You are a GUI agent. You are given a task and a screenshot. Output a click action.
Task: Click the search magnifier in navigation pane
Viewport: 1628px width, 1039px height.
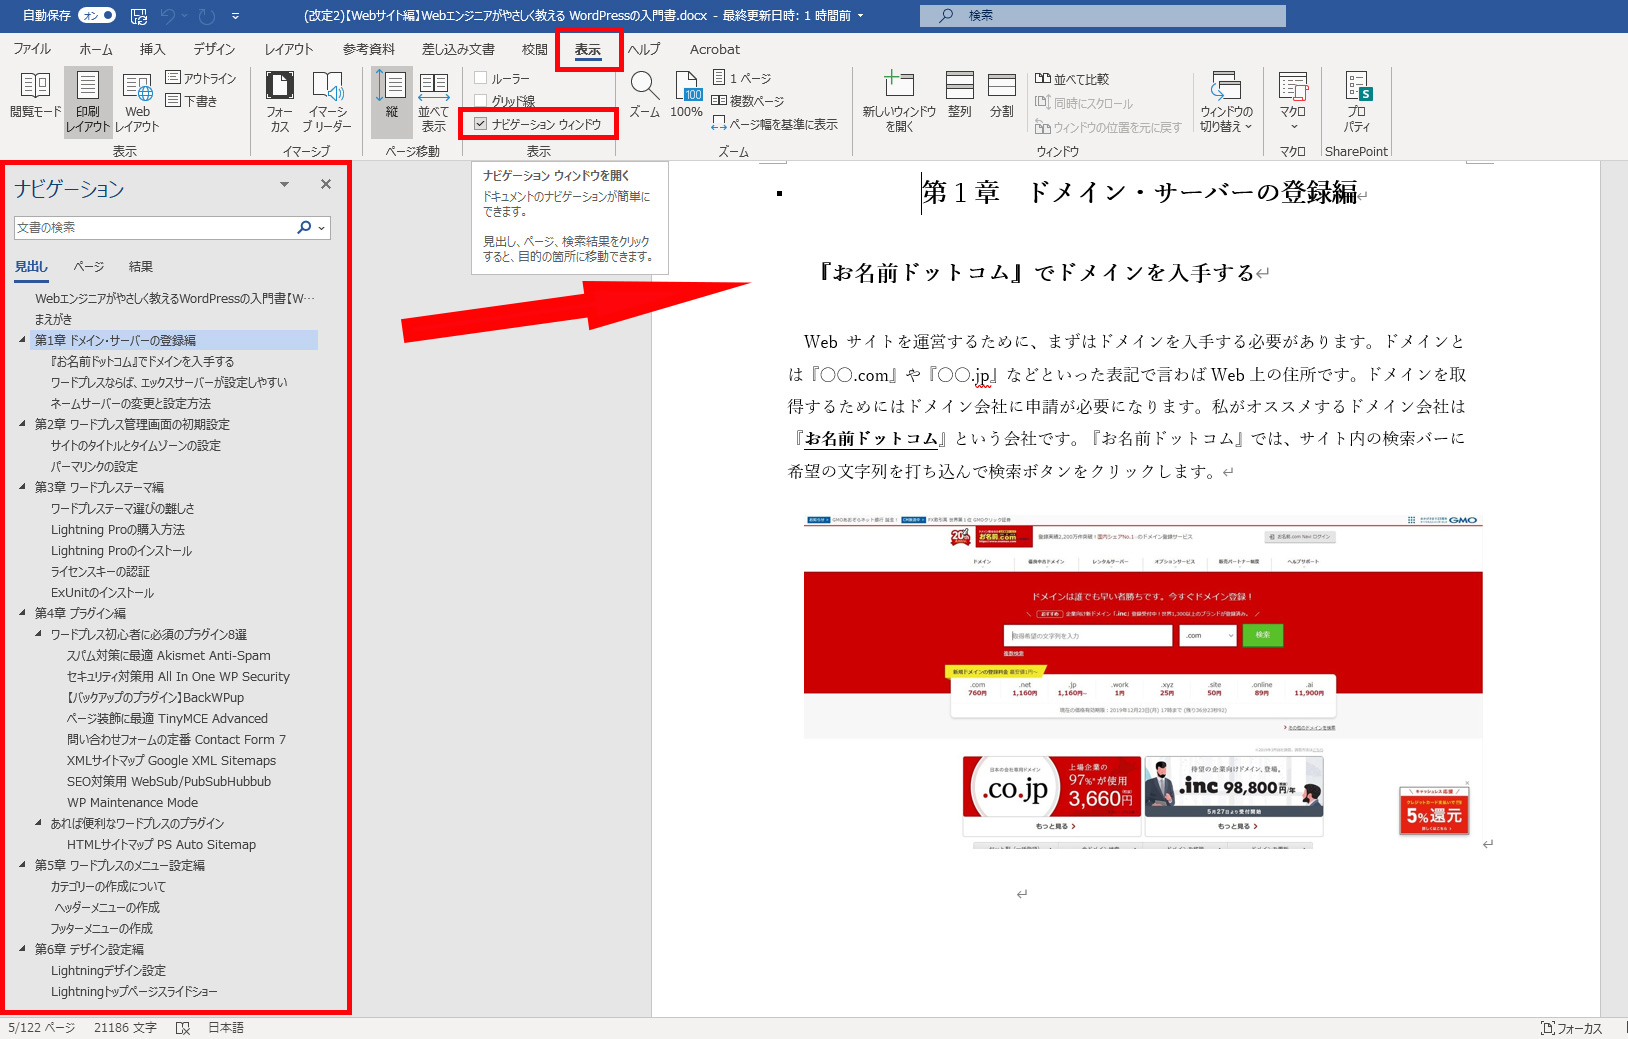click(304, 228)
